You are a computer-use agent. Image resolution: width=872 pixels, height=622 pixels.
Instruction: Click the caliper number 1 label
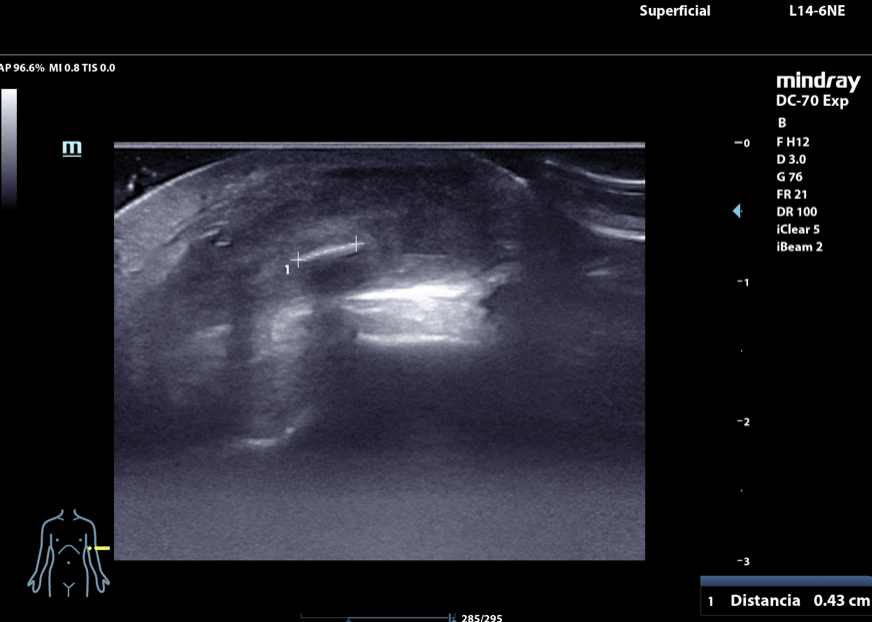click(x=288, y=269)
